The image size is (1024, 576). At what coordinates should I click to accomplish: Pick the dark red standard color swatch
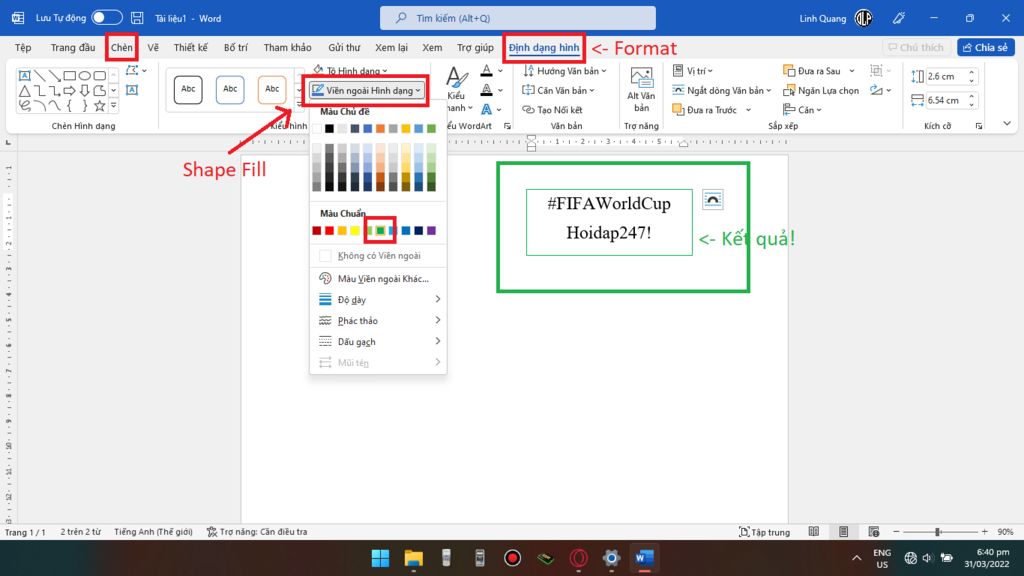(x=317, y=231)
